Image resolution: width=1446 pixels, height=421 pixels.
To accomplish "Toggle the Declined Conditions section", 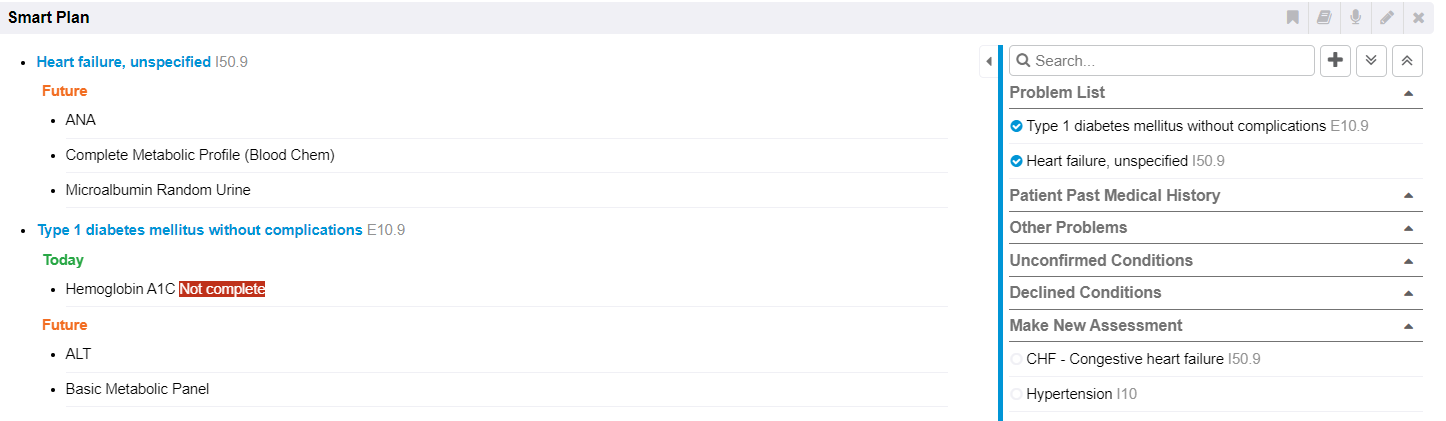I will 1408,293.
